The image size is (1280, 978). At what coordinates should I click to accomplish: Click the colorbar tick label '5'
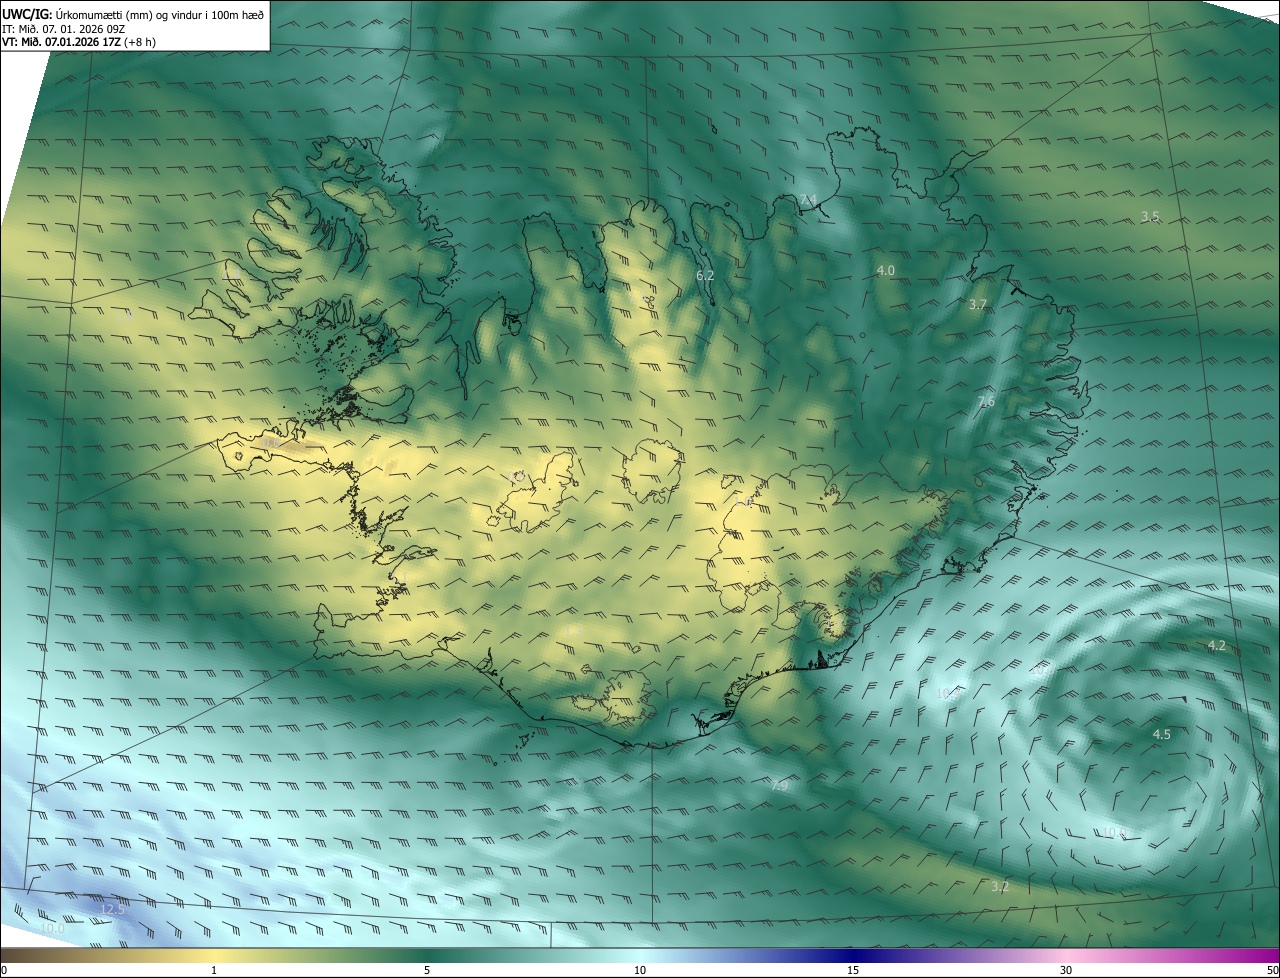click(427, 970)
